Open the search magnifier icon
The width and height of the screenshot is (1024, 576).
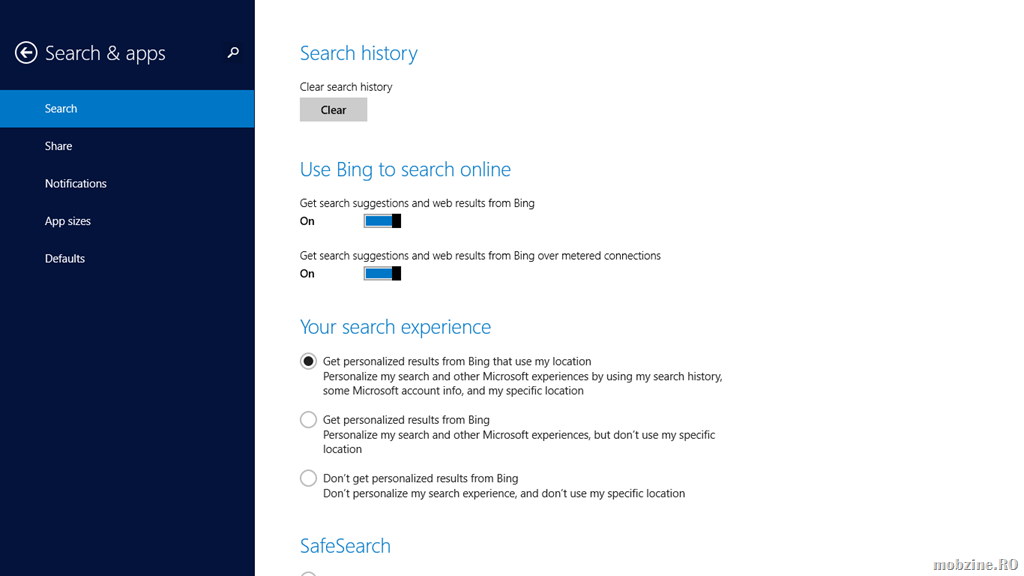point(232,53)
